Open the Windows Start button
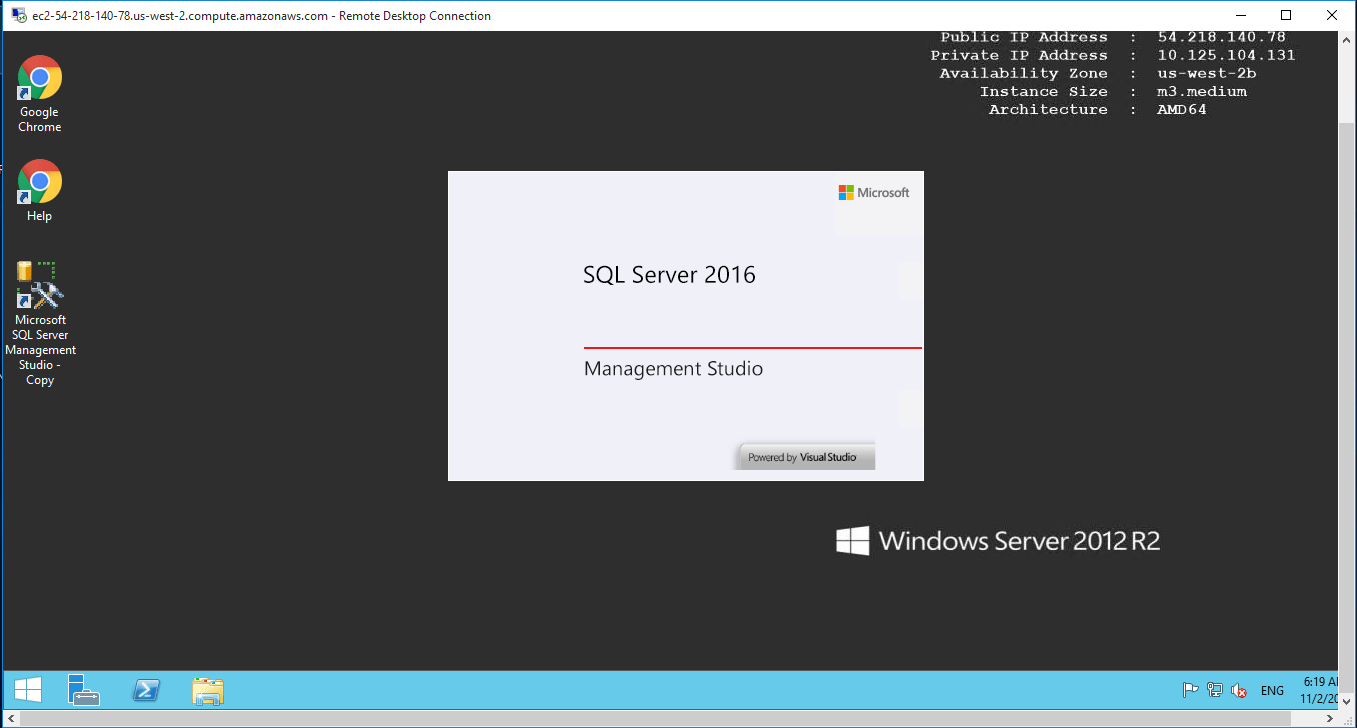 point(27,690)
